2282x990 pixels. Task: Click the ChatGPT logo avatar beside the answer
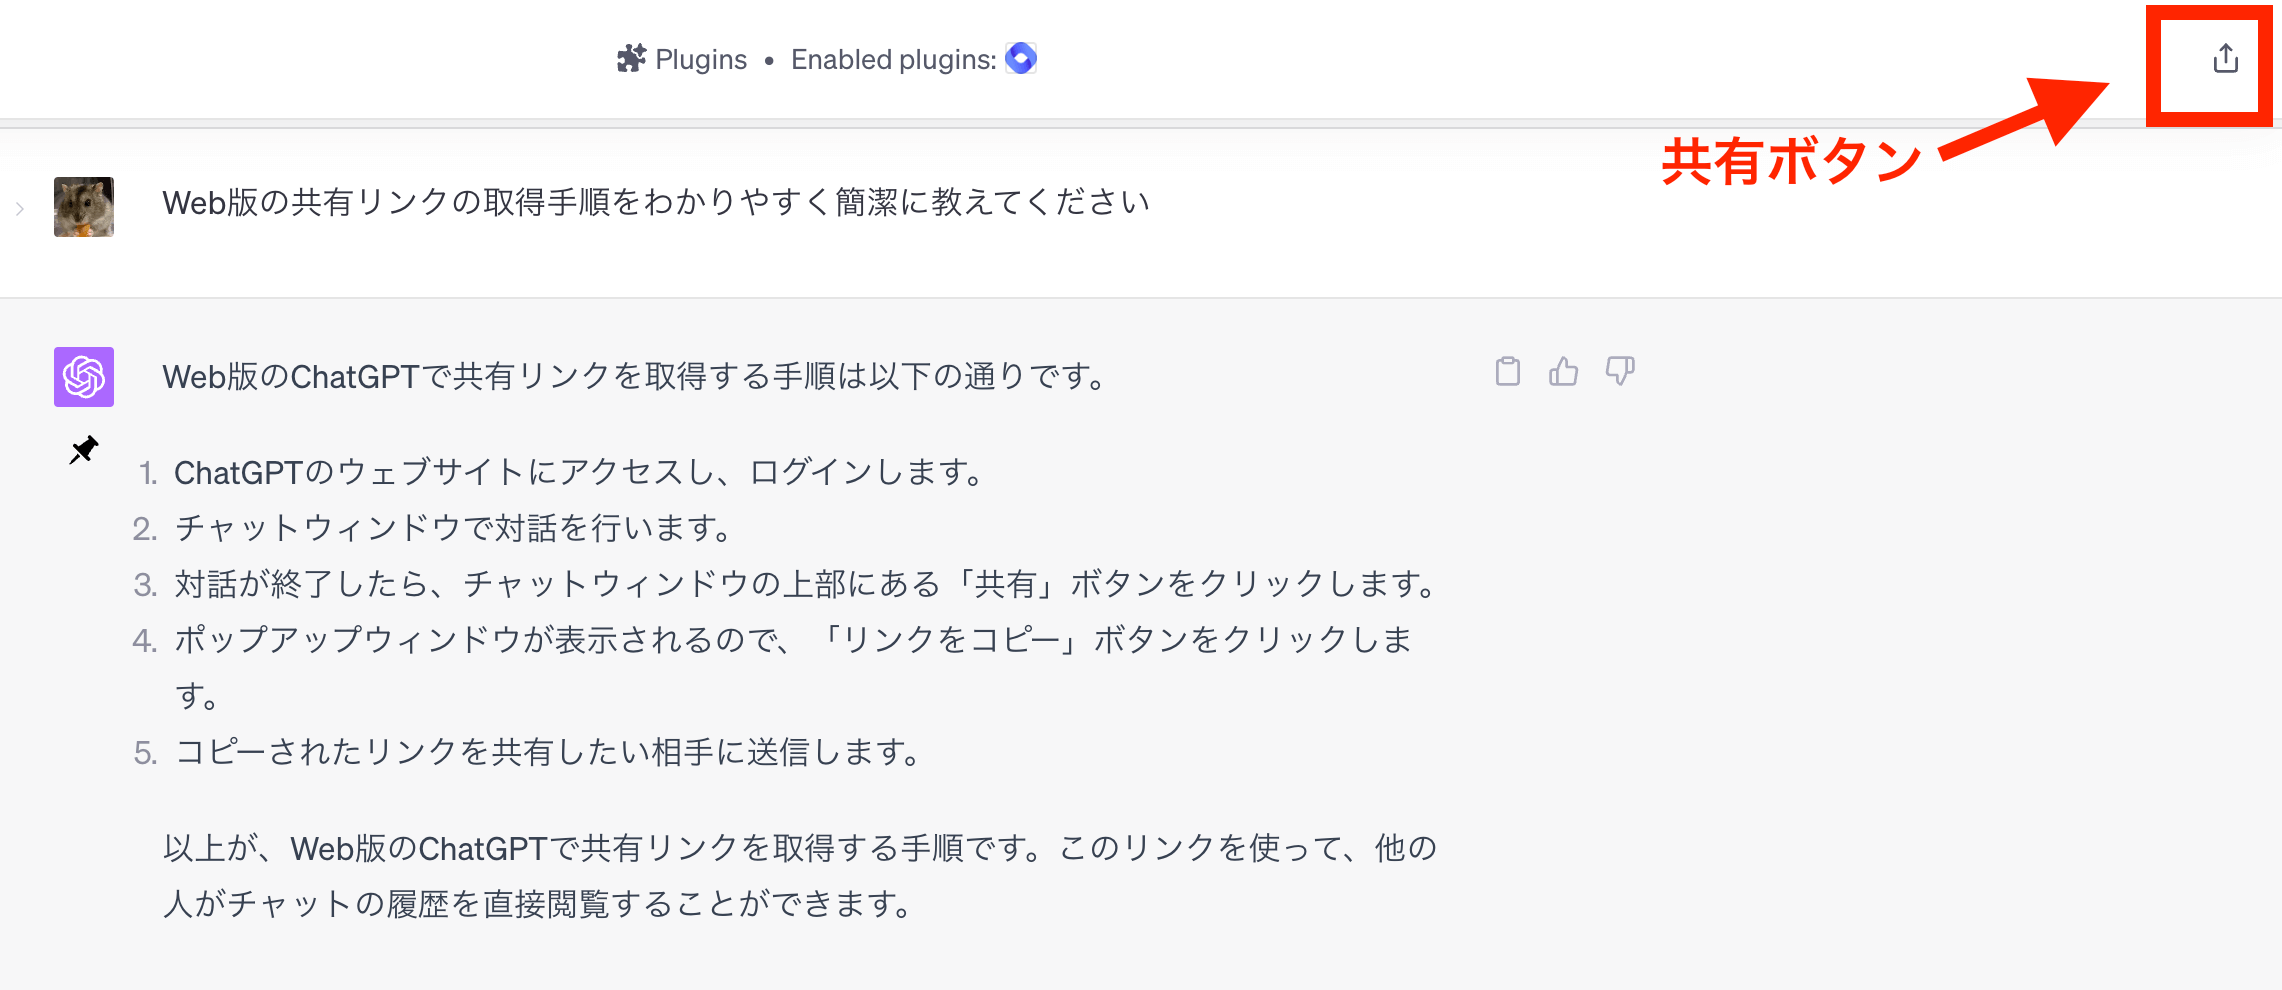(x=84, y=377)
